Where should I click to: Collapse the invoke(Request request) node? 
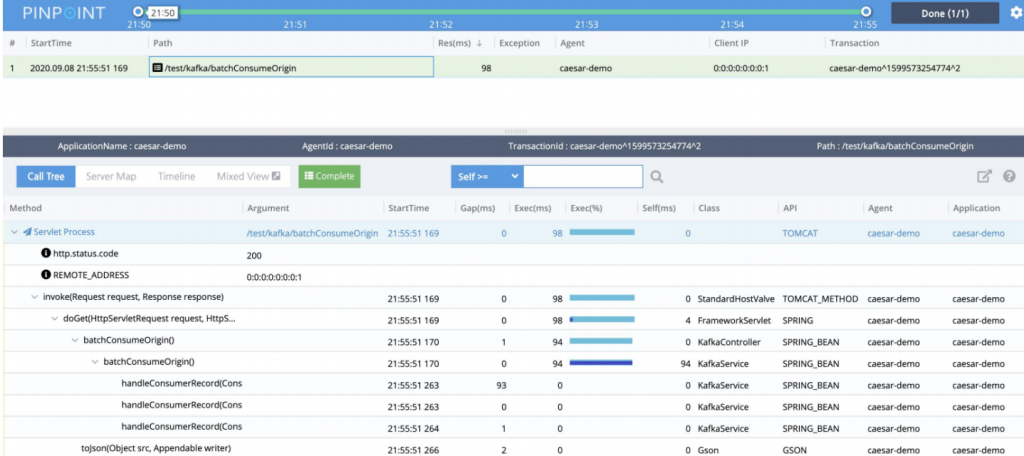point(35,297)
